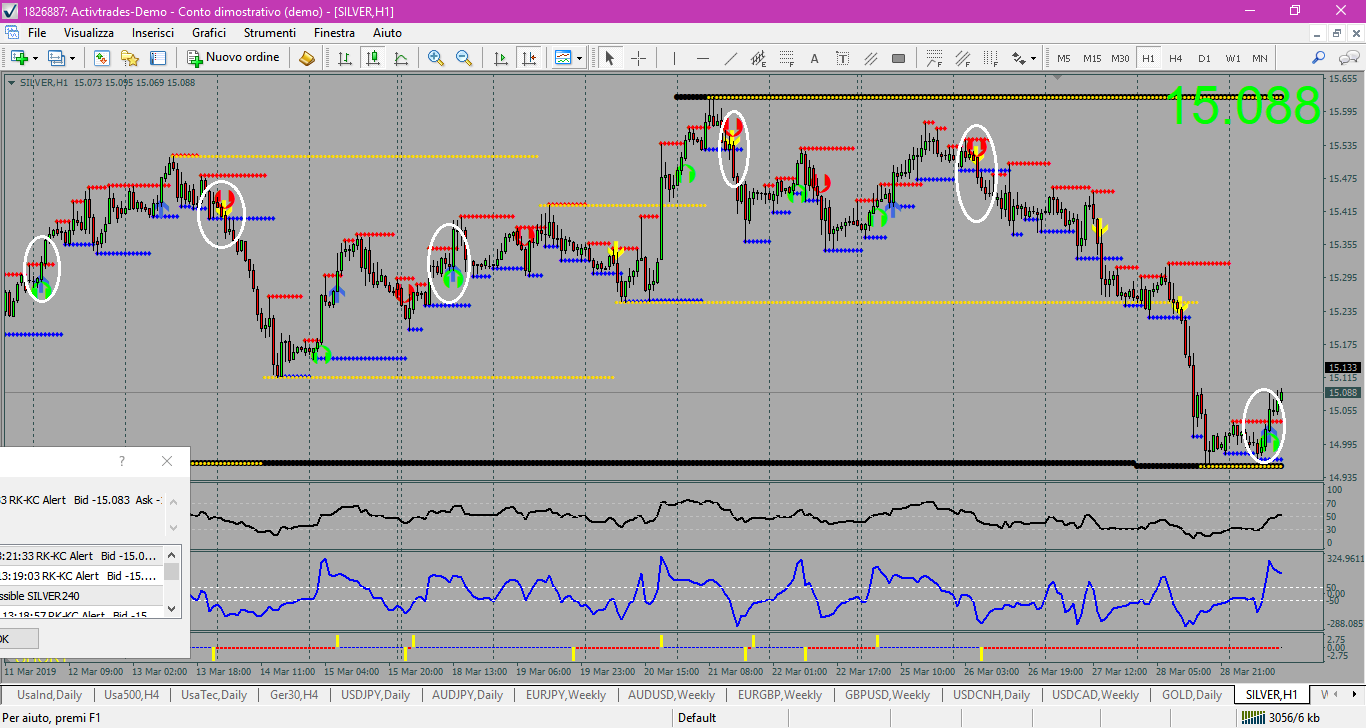
Task: Toggle the Market Watch window icon
Action: pyautogui.click(x=101, y=58)
